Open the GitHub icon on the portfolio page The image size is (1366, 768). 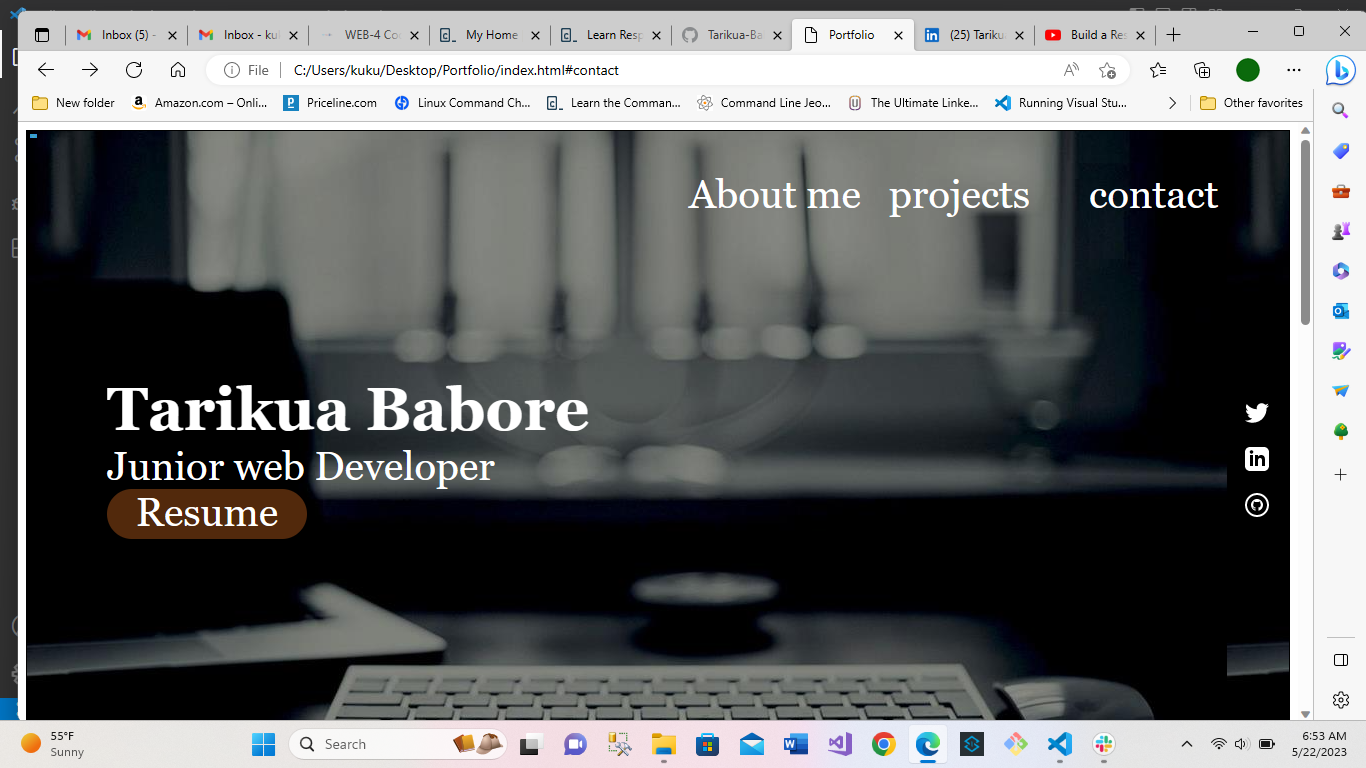pos(1256,505)
